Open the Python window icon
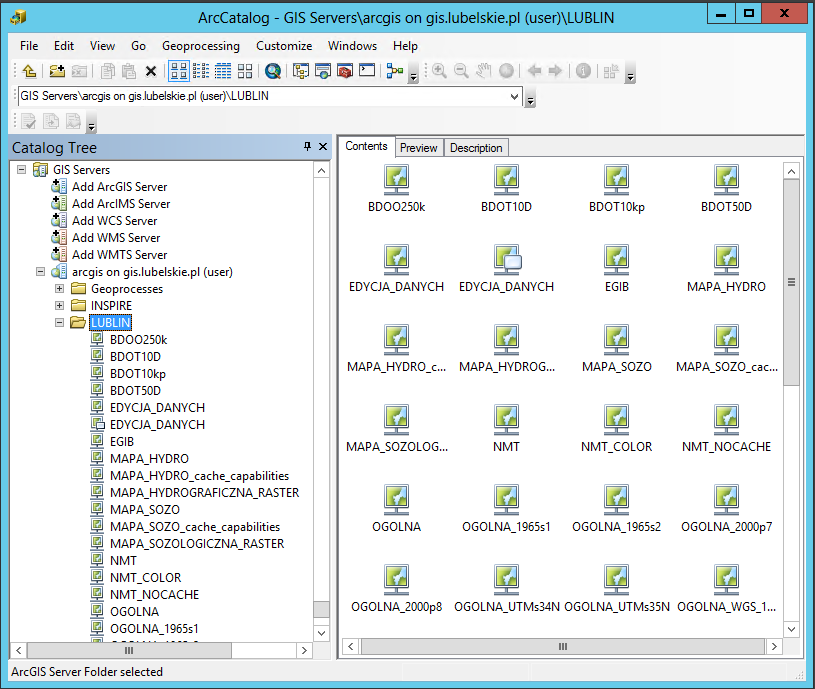The image size is (815, 689). tap(367, 70)
